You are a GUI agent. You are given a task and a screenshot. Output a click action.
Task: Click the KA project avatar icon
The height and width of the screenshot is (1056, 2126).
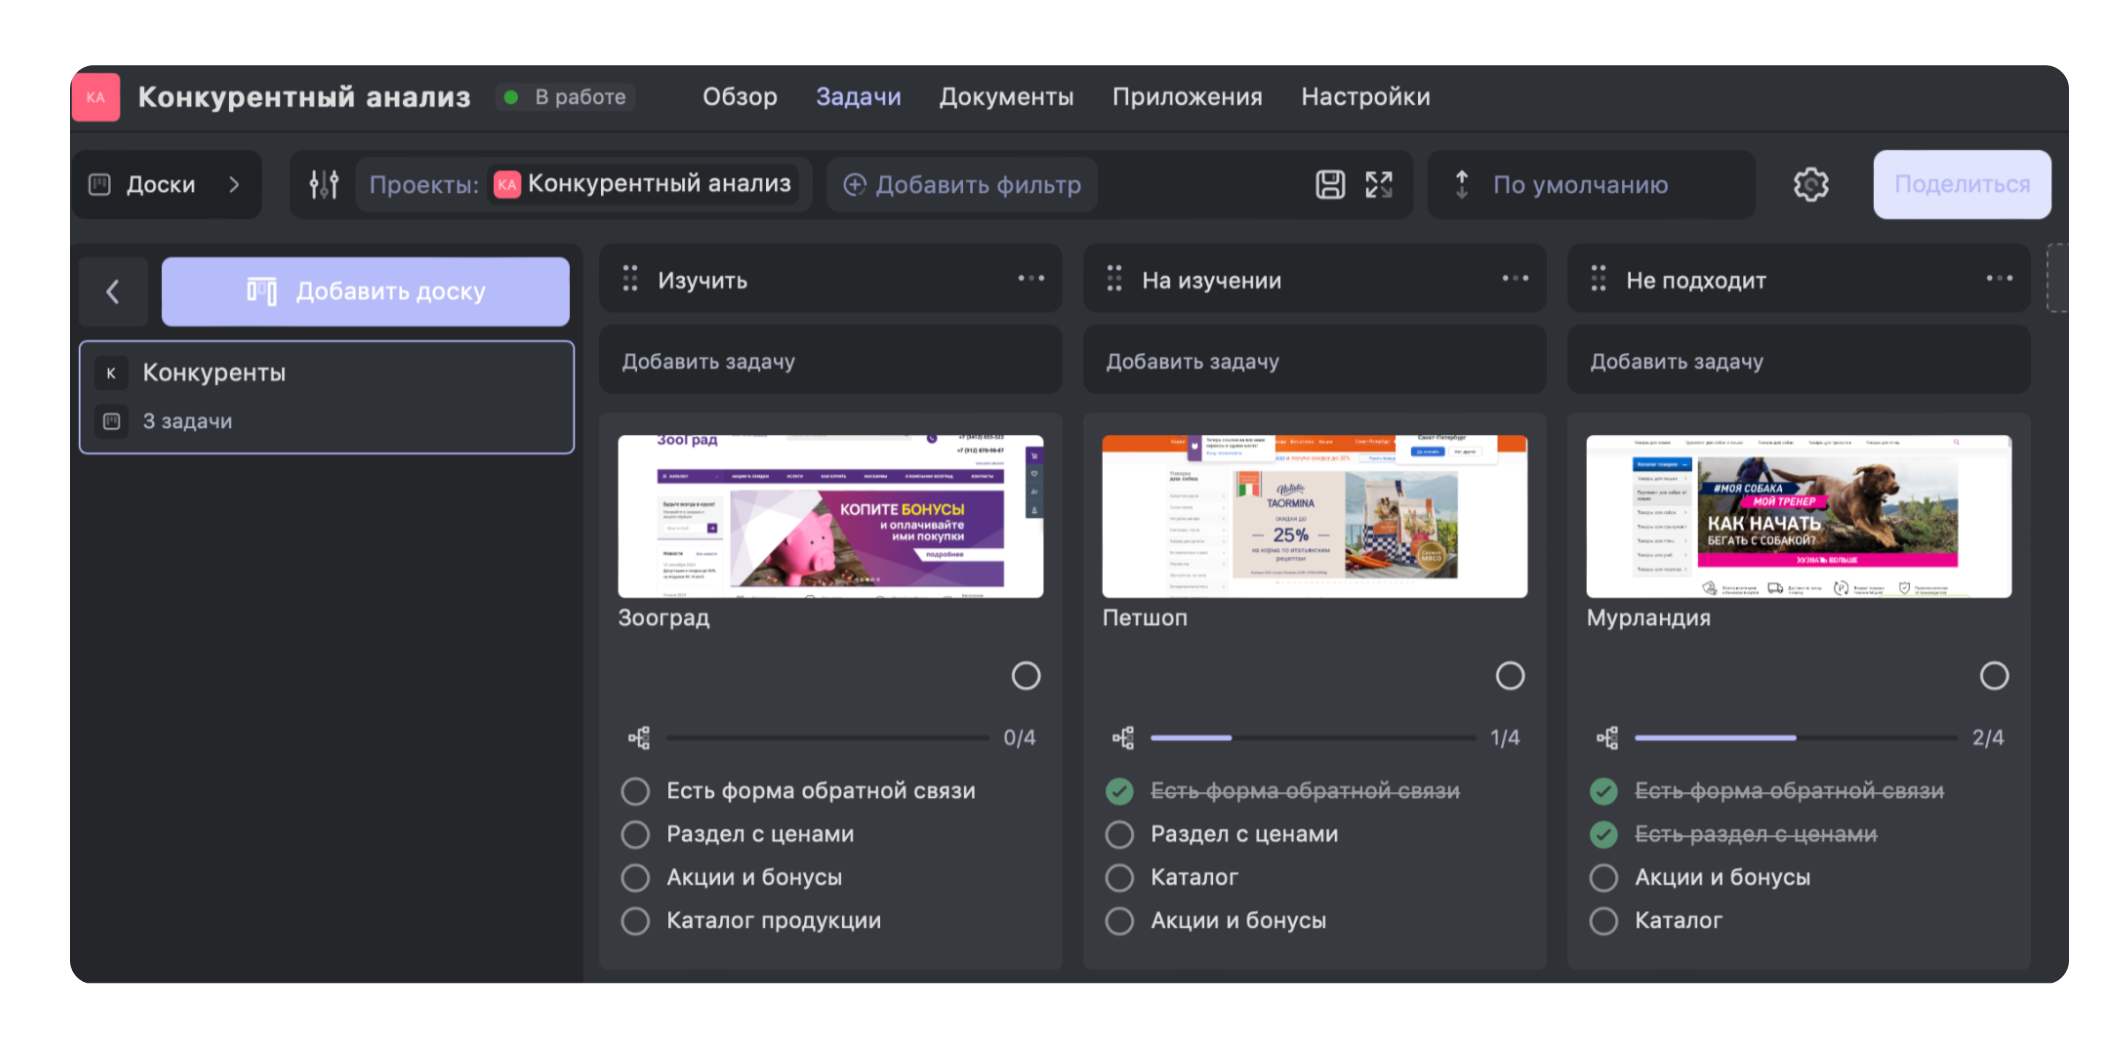coord(96,97)
